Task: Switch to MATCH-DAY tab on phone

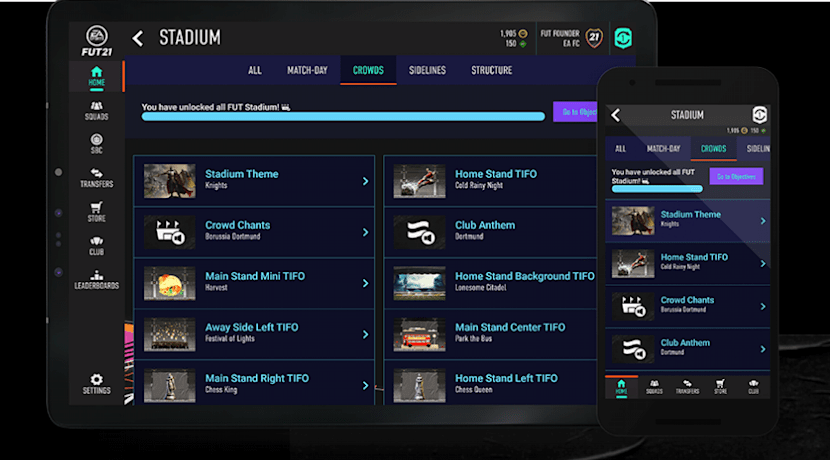Action: pos(663,149)
